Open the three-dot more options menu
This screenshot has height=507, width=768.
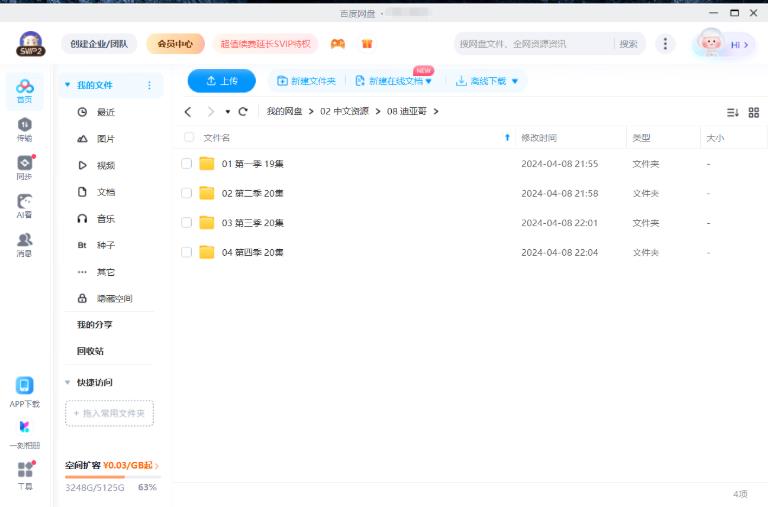point(665,44)
